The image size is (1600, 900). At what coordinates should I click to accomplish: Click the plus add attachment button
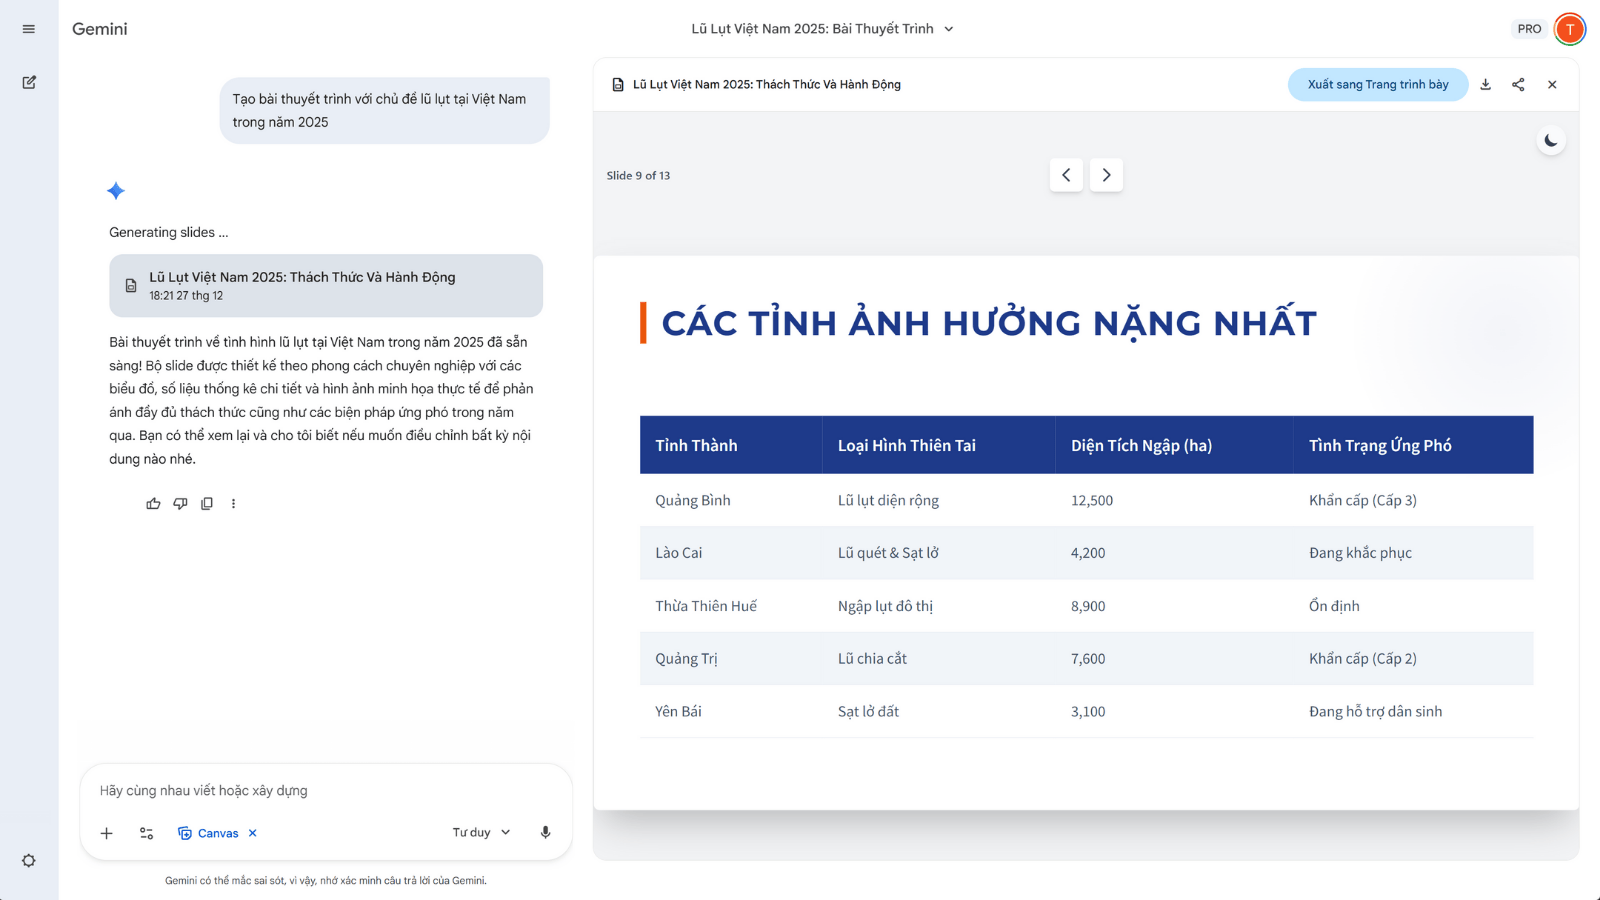(107, 833)
